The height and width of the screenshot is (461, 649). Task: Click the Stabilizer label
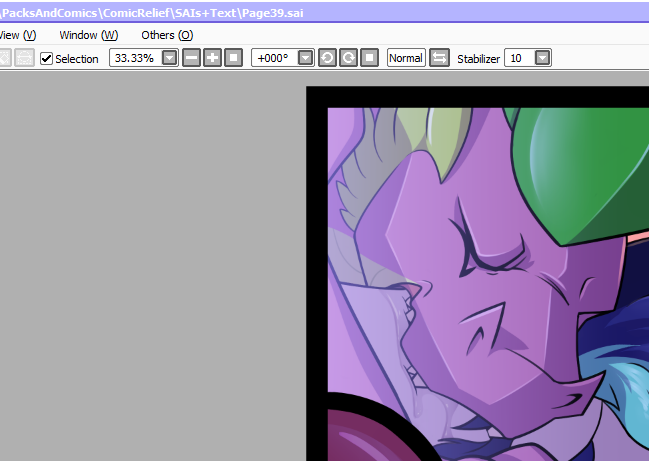coord(478,59)
